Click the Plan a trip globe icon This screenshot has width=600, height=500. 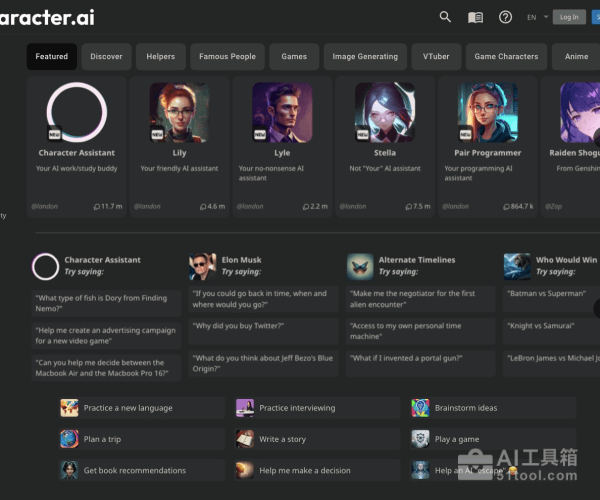(69, 439)
